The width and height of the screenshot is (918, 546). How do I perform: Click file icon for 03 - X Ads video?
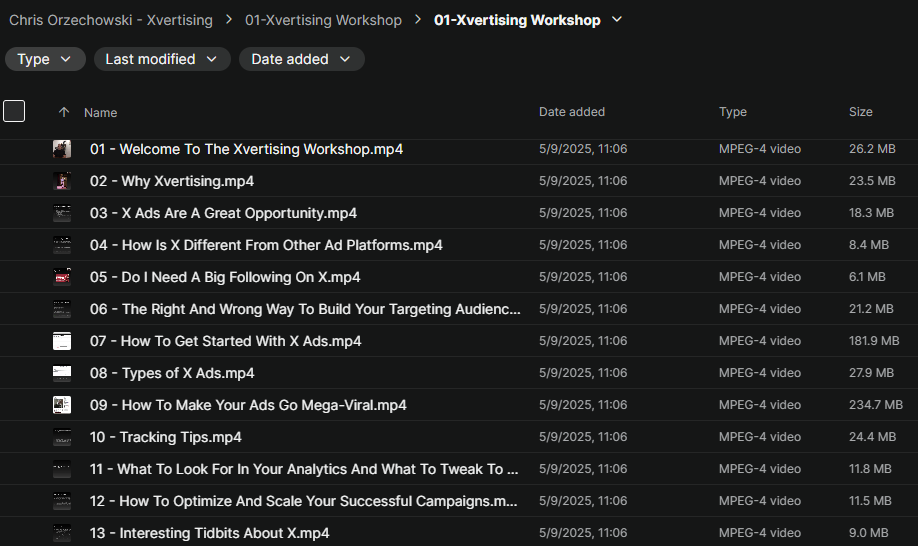point(62,213)
